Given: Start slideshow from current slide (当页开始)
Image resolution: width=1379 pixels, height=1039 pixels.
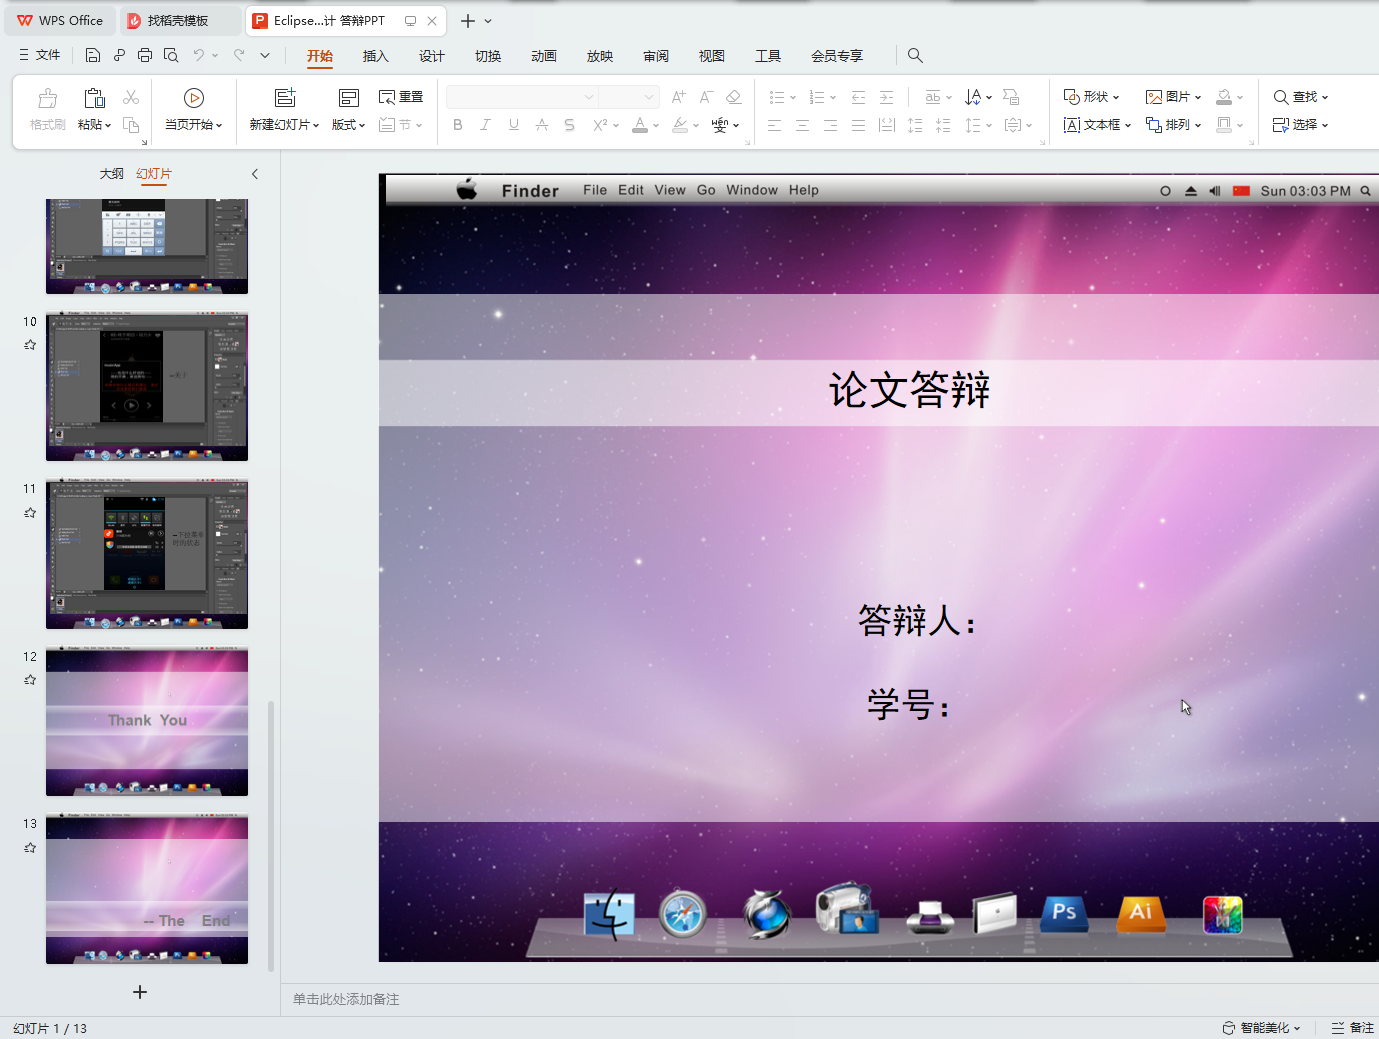Looking at the screenshot, I should pos(194,98).
